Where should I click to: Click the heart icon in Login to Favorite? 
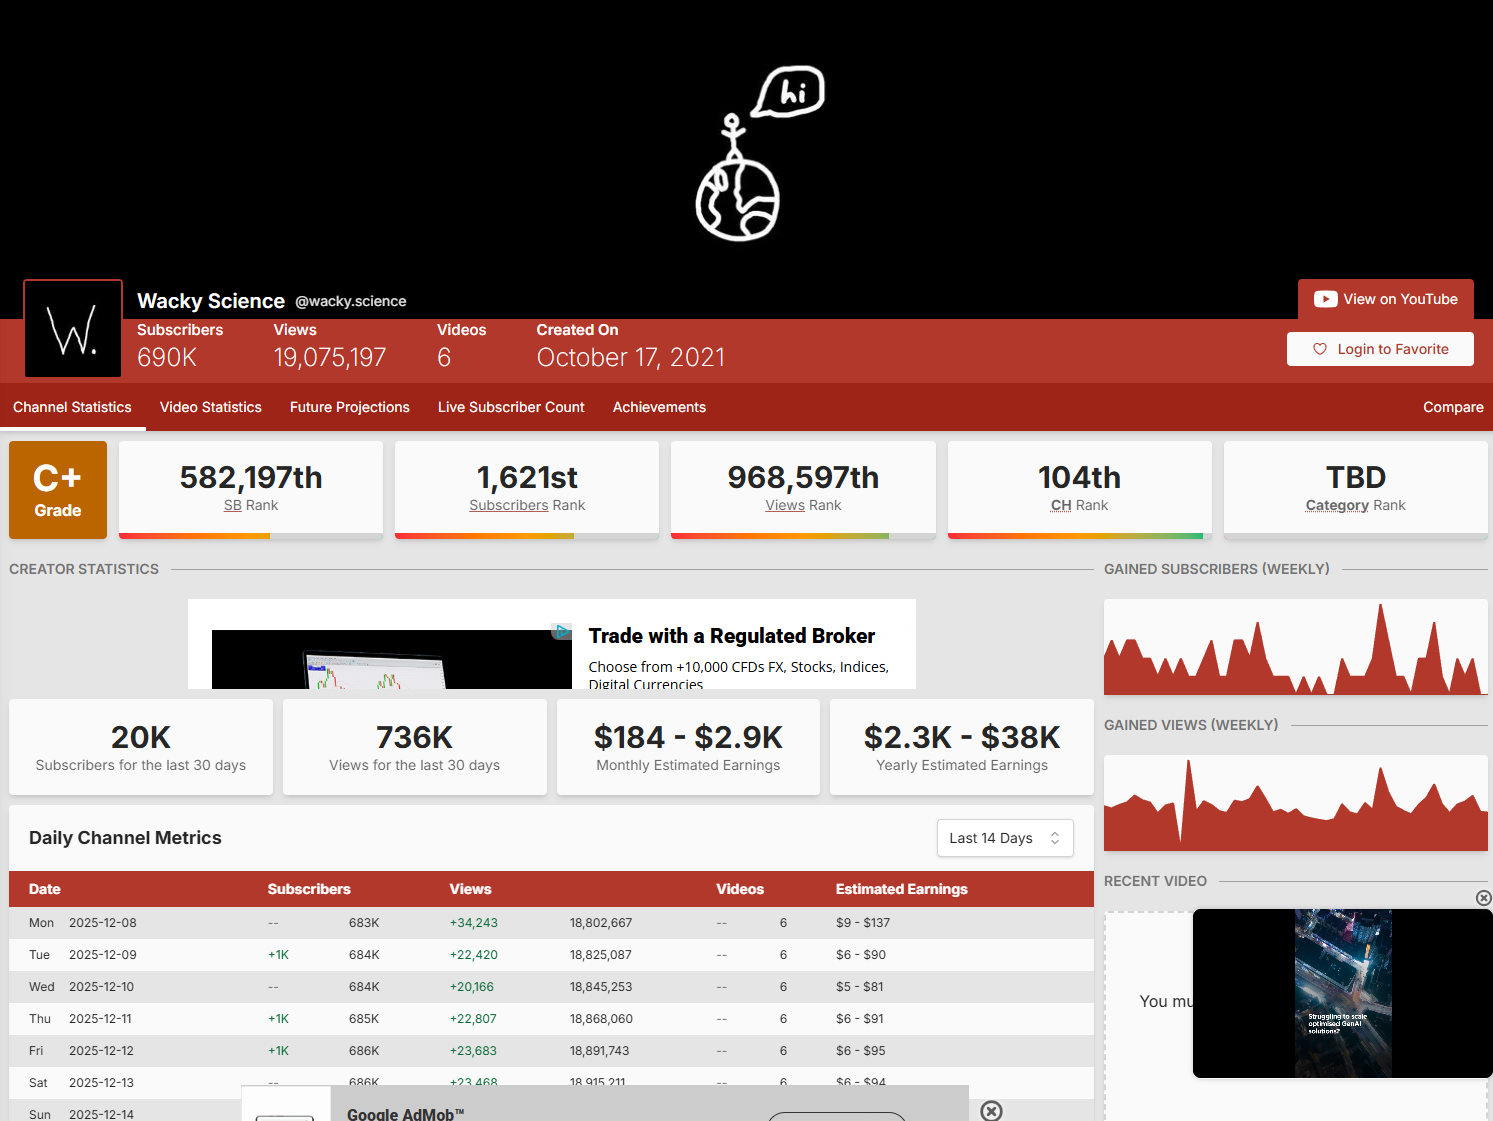[x=1319, y=349]
